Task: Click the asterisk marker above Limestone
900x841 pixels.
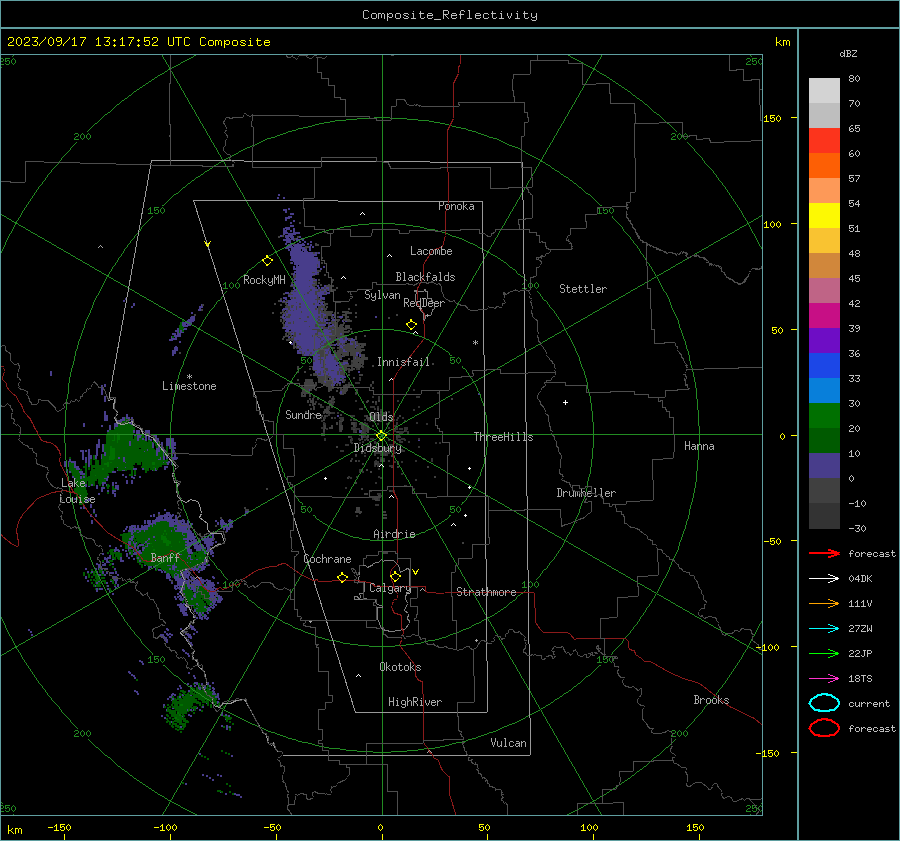Action: [189, 377]
